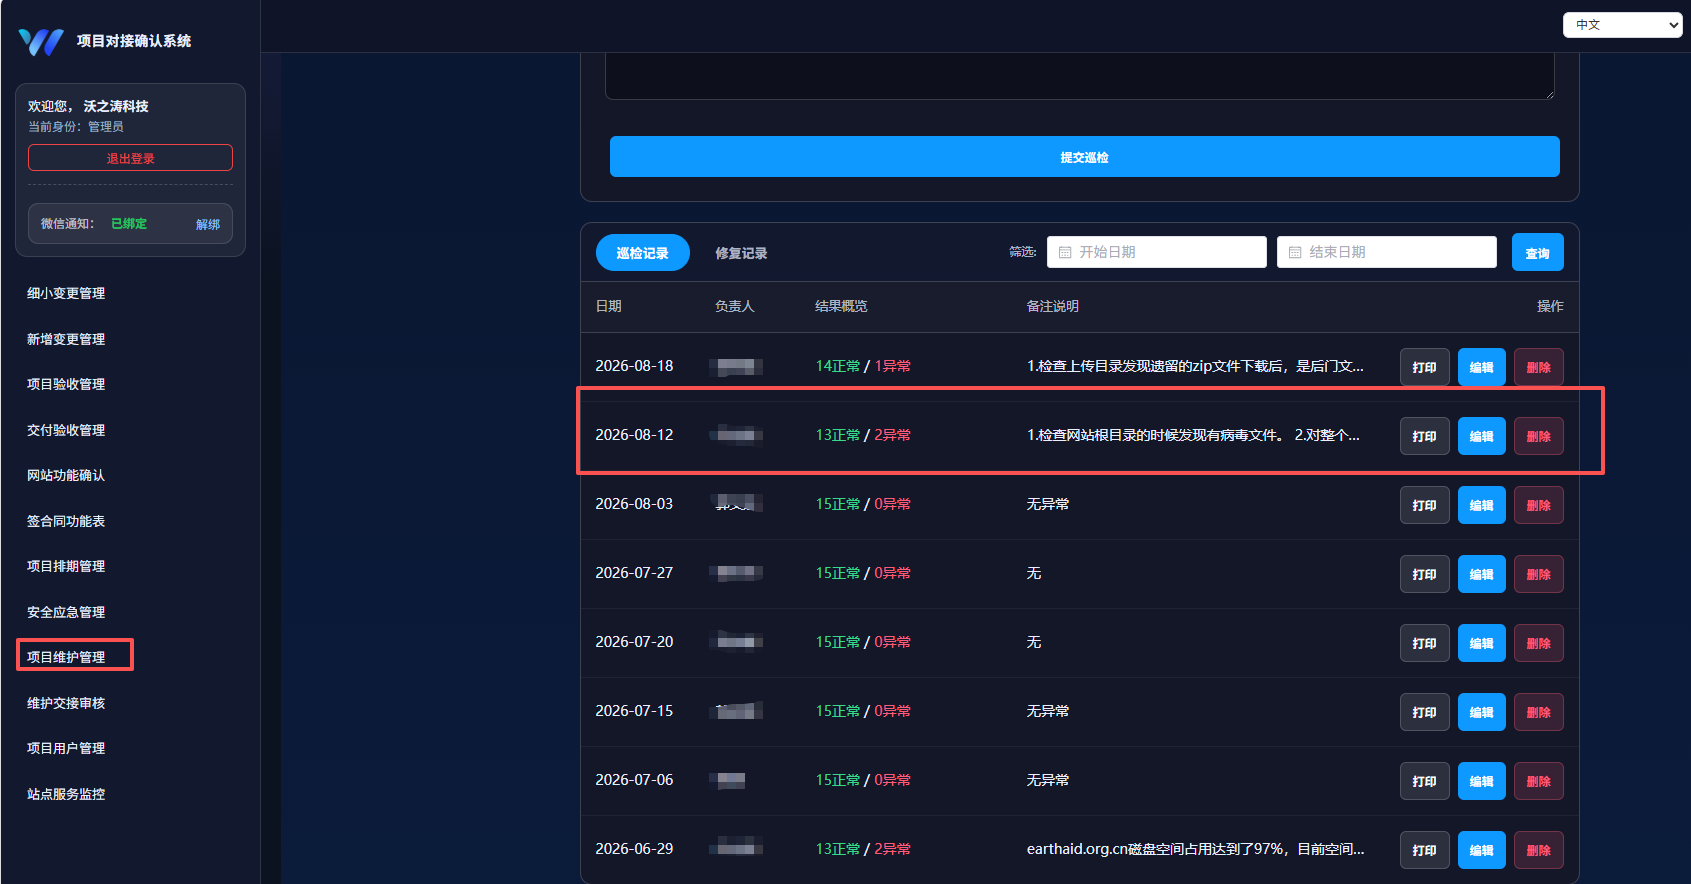Open 签合同功能表 menu item
The height and width of the screenshot is (884, 1691).
66,521
